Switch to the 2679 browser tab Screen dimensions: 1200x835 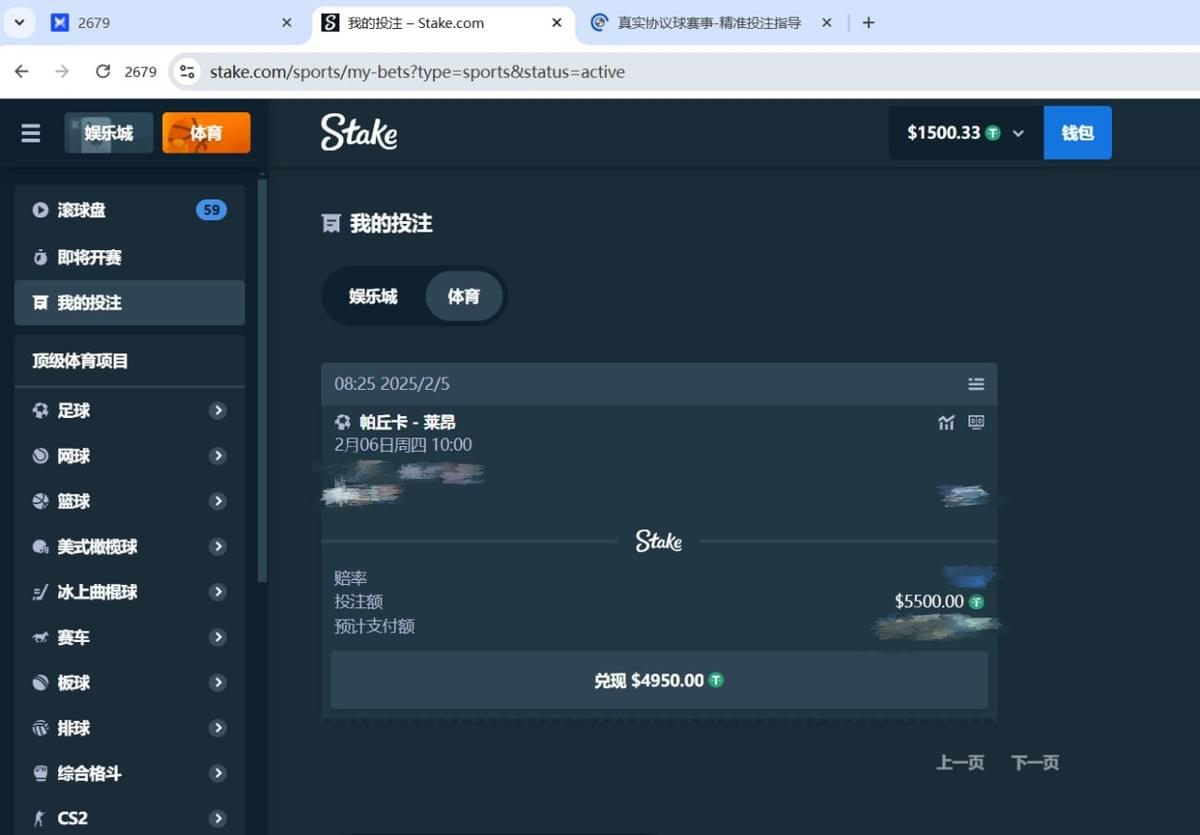[x=175, y=22]
